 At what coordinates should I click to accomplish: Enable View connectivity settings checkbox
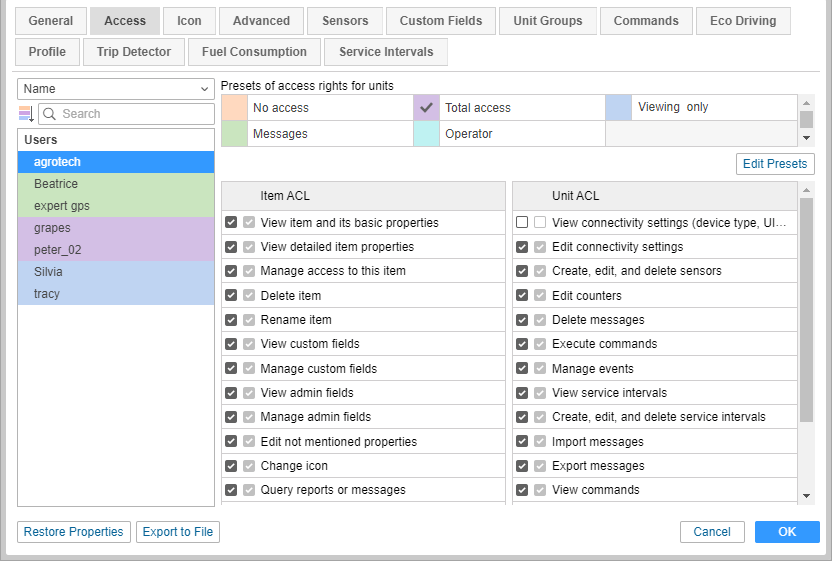[x=522, y=223]
